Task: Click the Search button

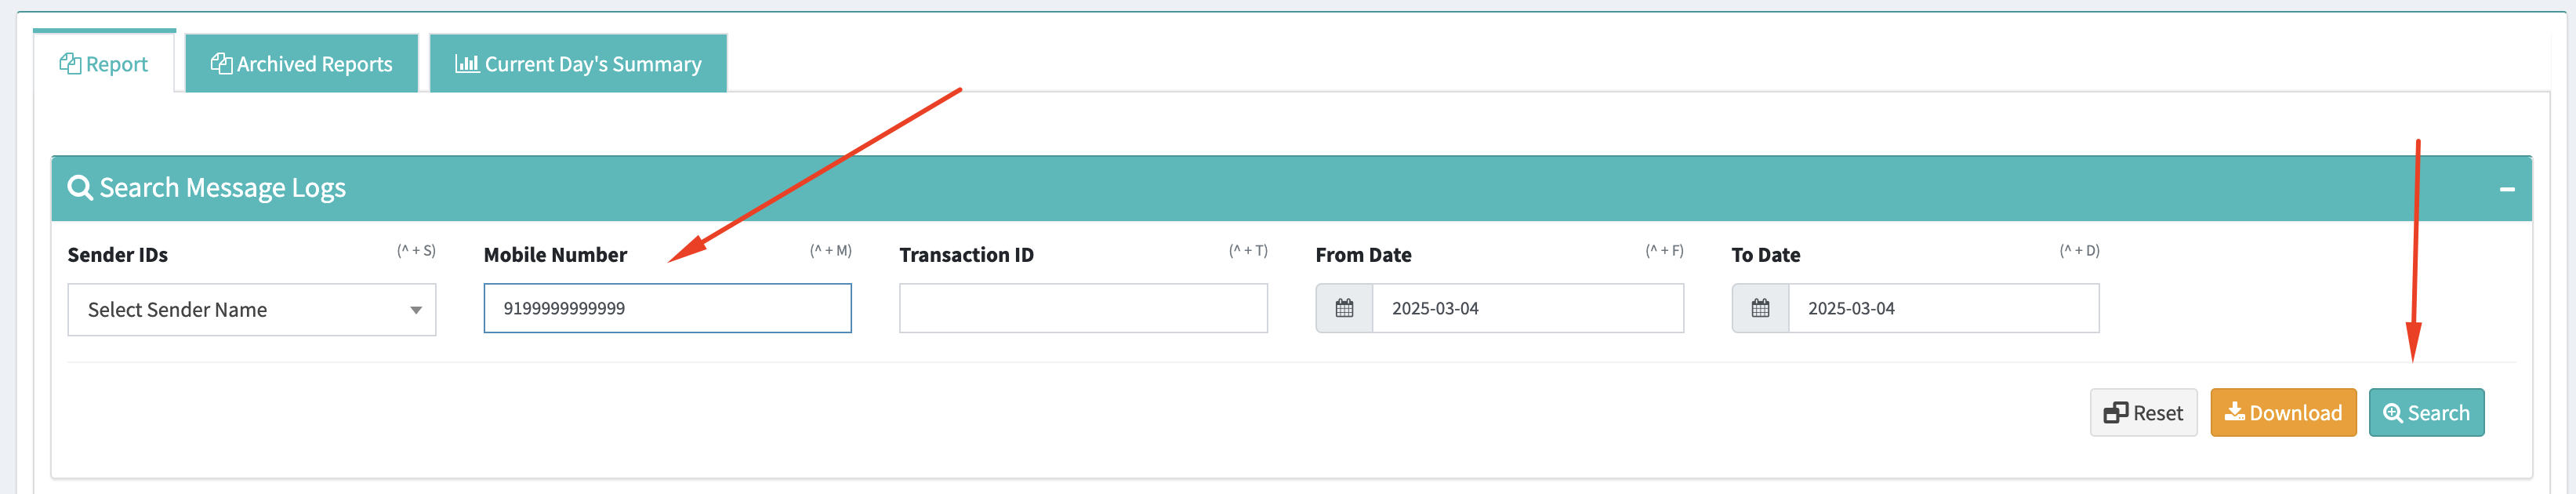Action: coord(2426,413)
